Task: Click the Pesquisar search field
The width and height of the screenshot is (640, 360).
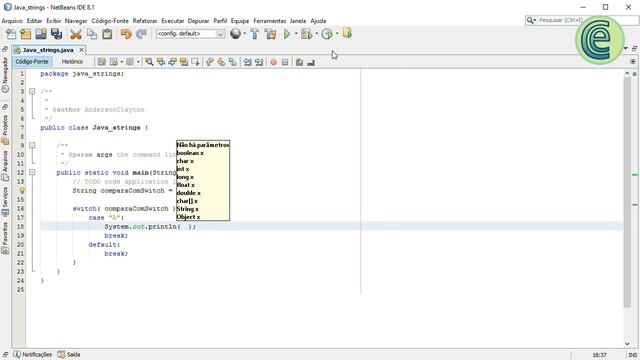Action: point(582,20)
